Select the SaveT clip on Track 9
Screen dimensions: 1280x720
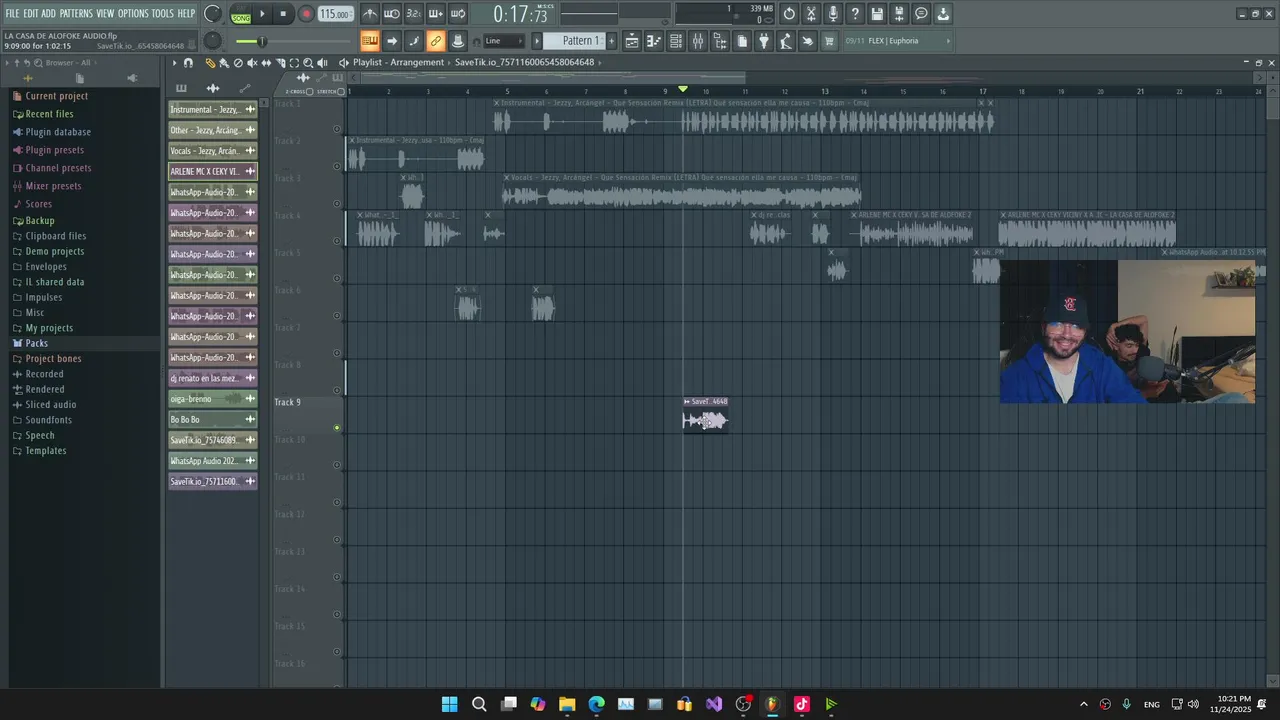705,416
